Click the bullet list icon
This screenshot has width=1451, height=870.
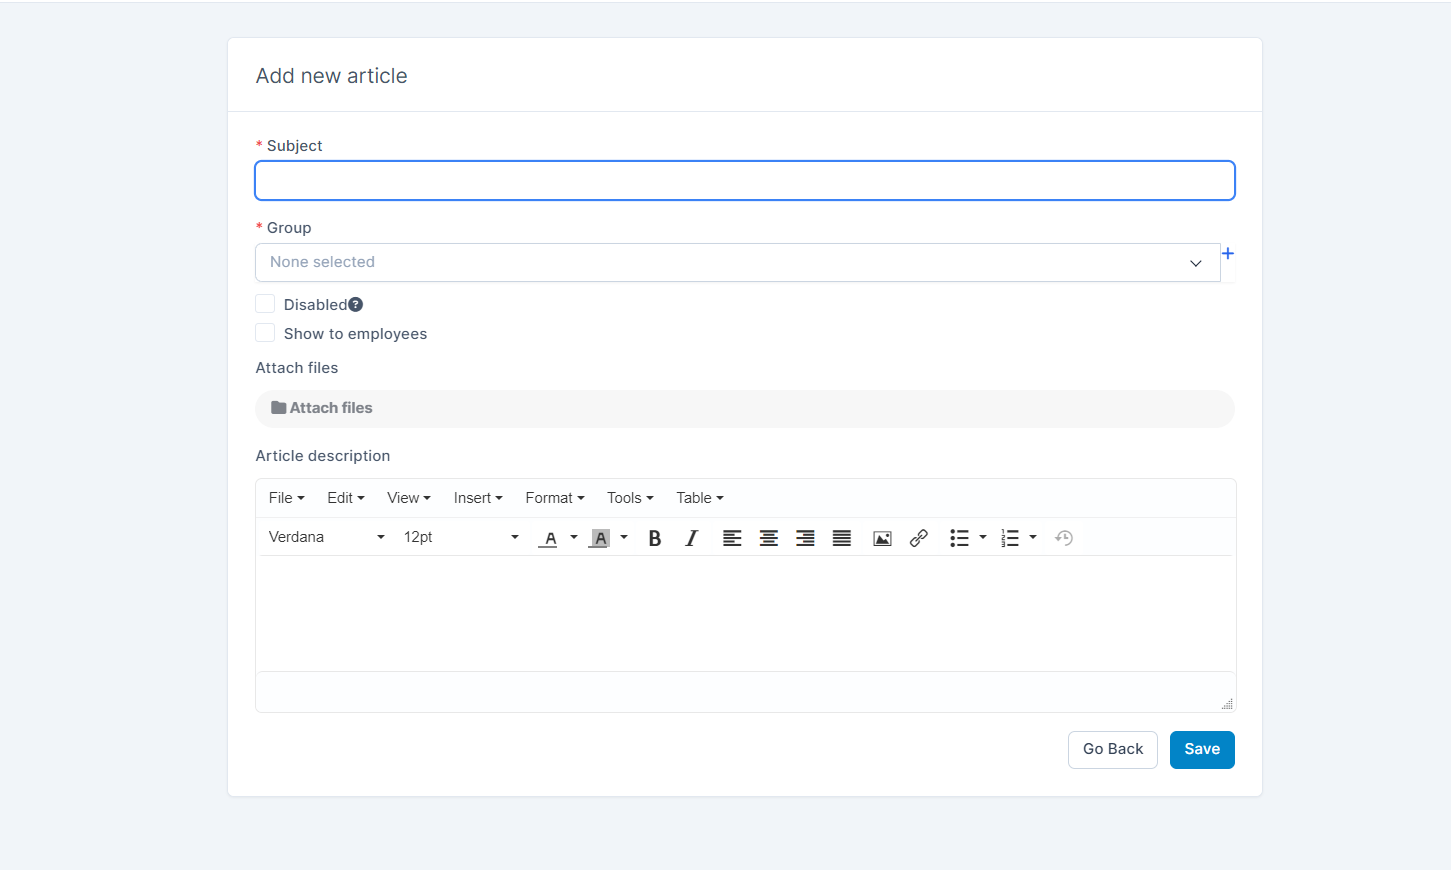pos(959,538)
